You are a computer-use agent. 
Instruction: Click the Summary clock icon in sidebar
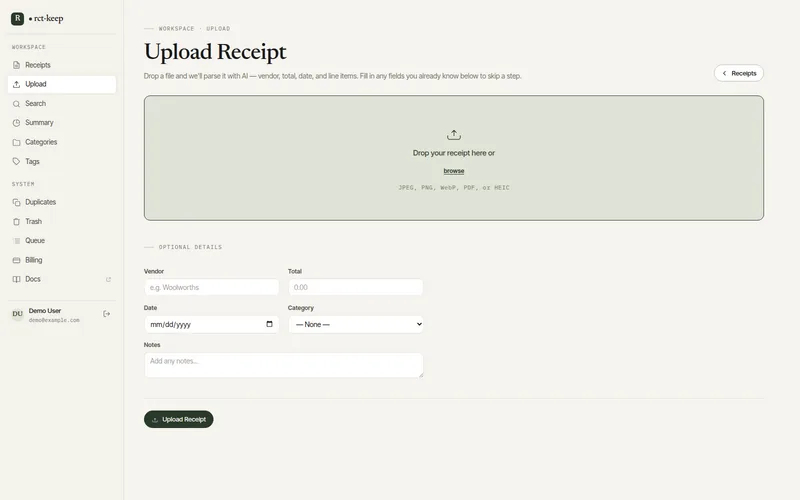tap(16, 123)
